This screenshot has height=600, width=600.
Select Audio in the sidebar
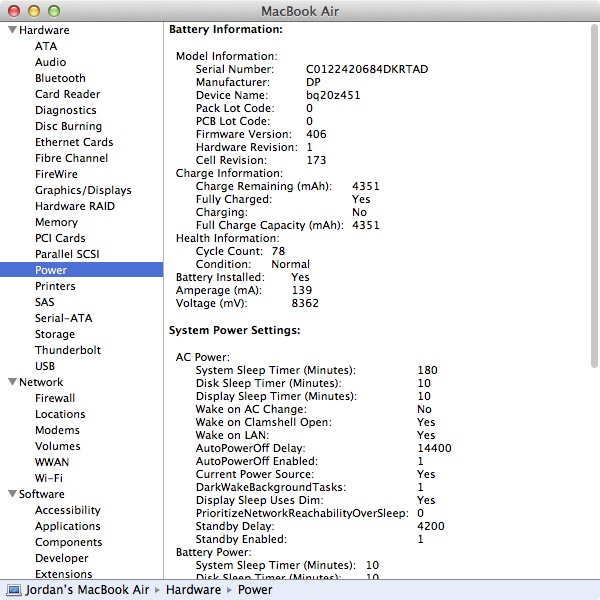(51, 62)
